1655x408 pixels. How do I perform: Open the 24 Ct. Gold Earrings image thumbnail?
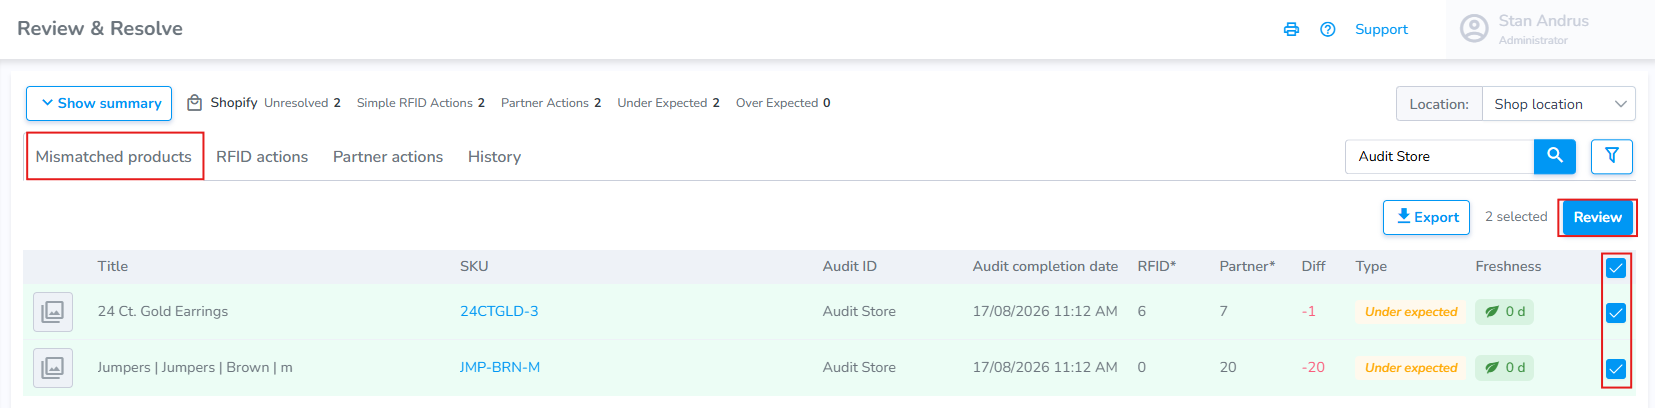53,311
